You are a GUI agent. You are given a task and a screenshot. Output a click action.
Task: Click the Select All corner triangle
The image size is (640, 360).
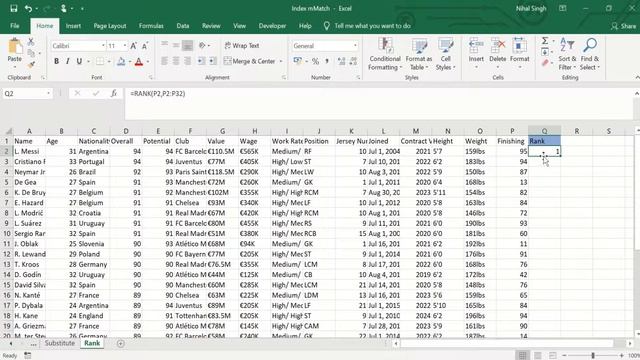(x=8, y=131)
